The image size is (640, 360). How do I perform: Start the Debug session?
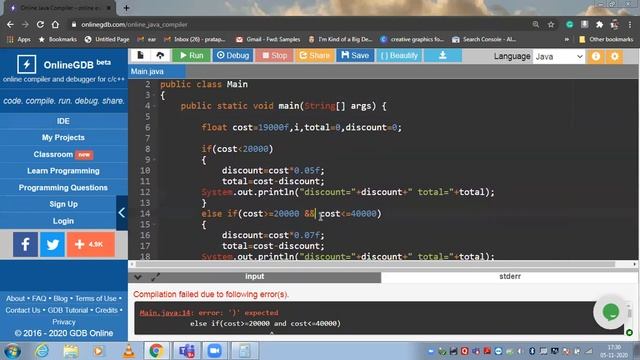click(x=233, y=55)
